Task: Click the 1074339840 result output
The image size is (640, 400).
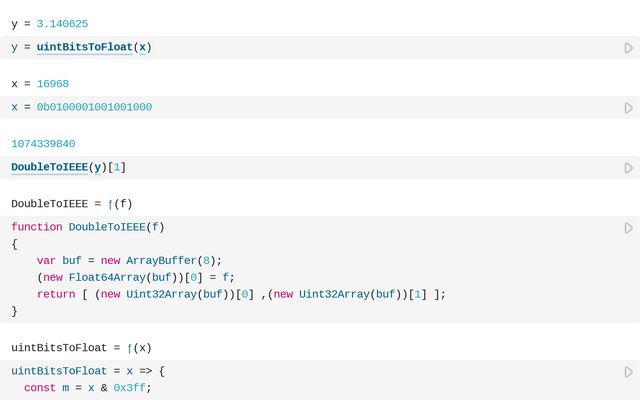Action: coord(43,144)
